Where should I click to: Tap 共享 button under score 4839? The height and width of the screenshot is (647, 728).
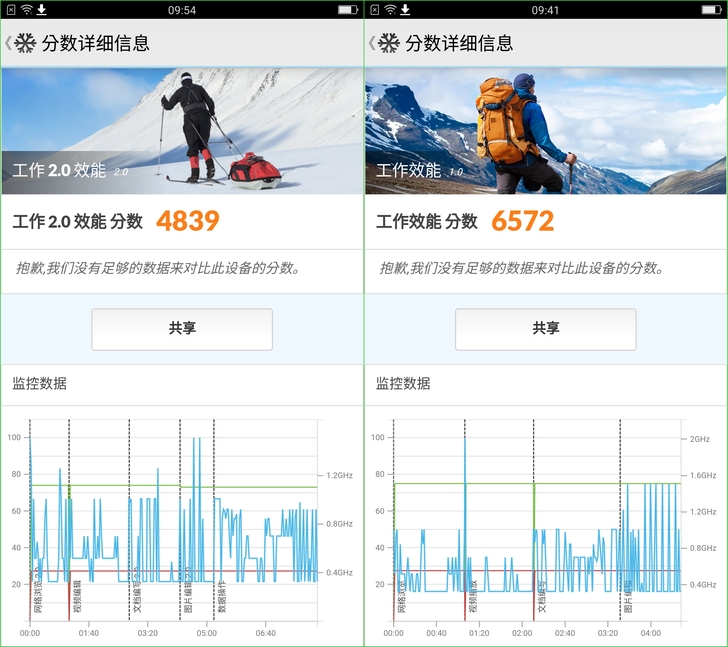[182, 329]
